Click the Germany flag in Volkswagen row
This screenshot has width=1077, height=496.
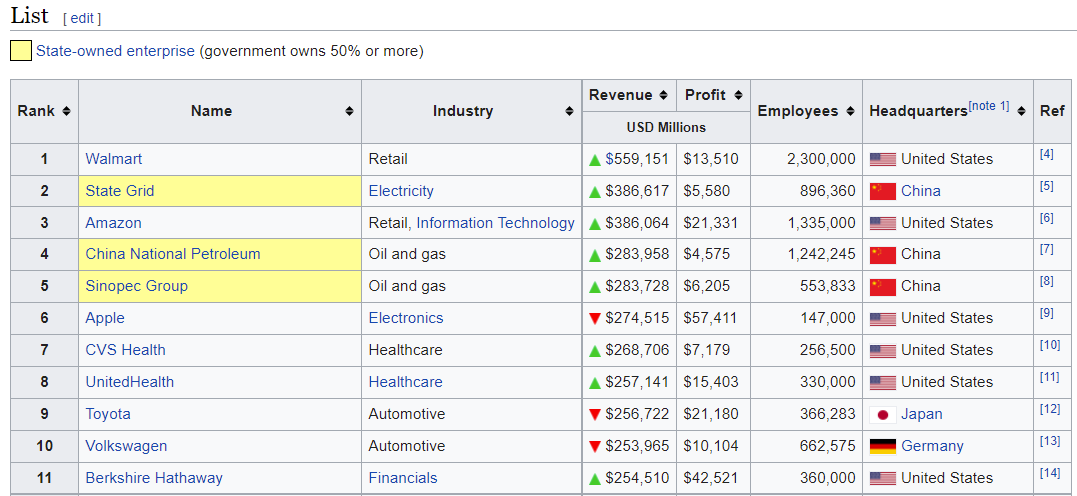point(883,447)
